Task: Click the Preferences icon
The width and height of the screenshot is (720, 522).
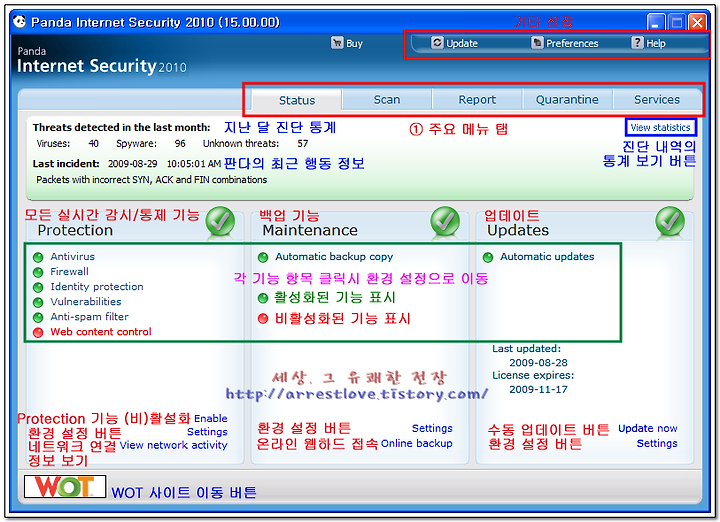Action: [537, 43]
